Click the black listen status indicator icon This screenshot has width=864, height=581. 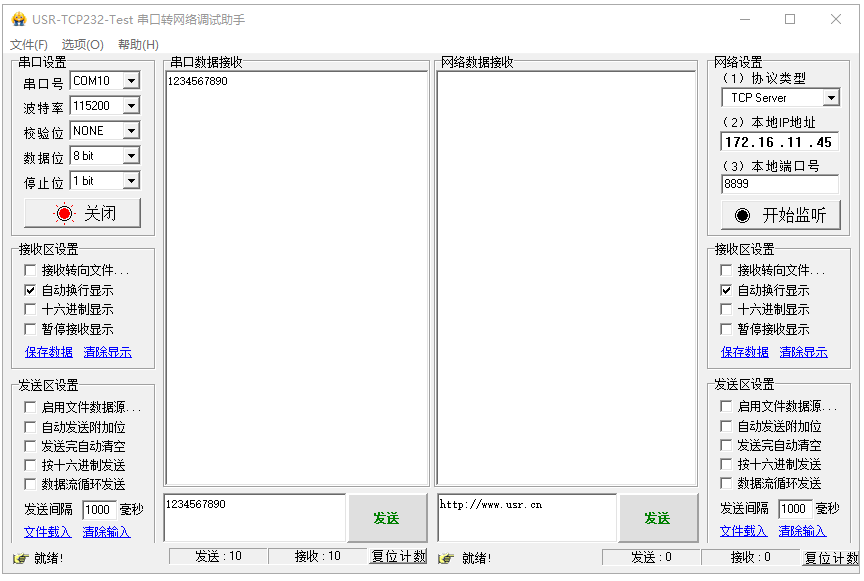click(742, 216)
